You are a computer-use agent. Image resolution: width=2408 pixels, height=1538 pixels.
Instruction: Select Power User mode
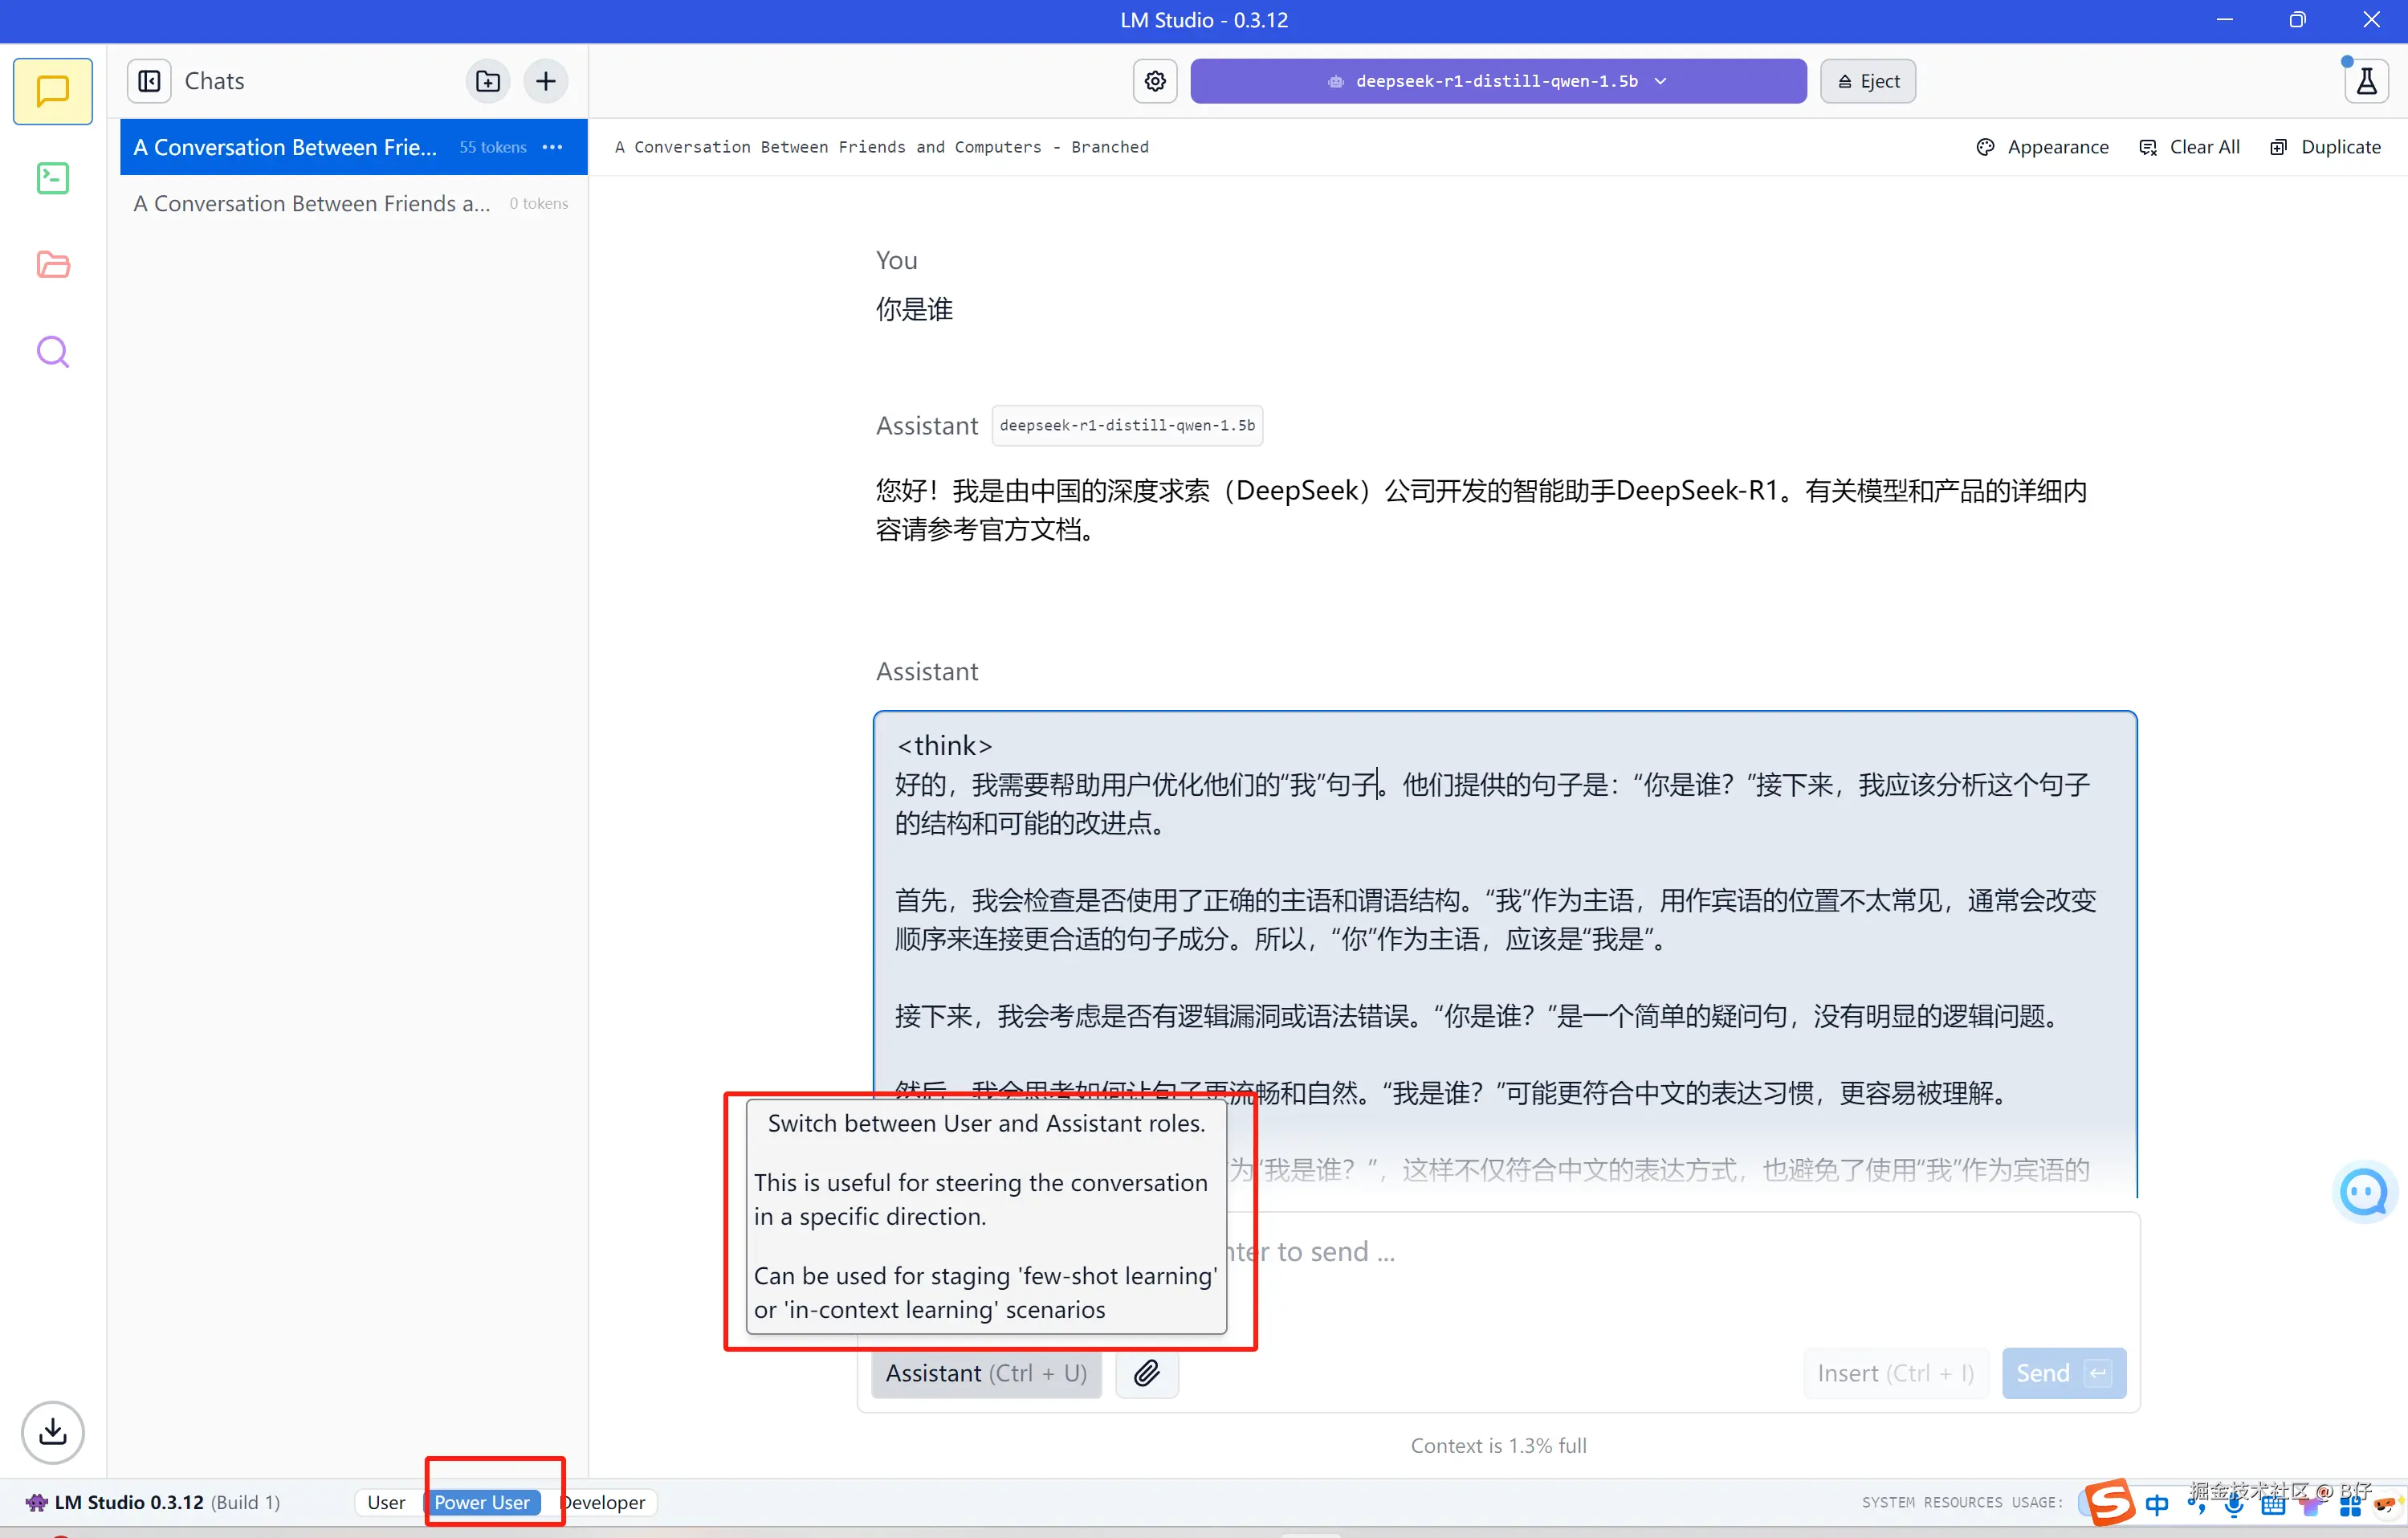482,1502
